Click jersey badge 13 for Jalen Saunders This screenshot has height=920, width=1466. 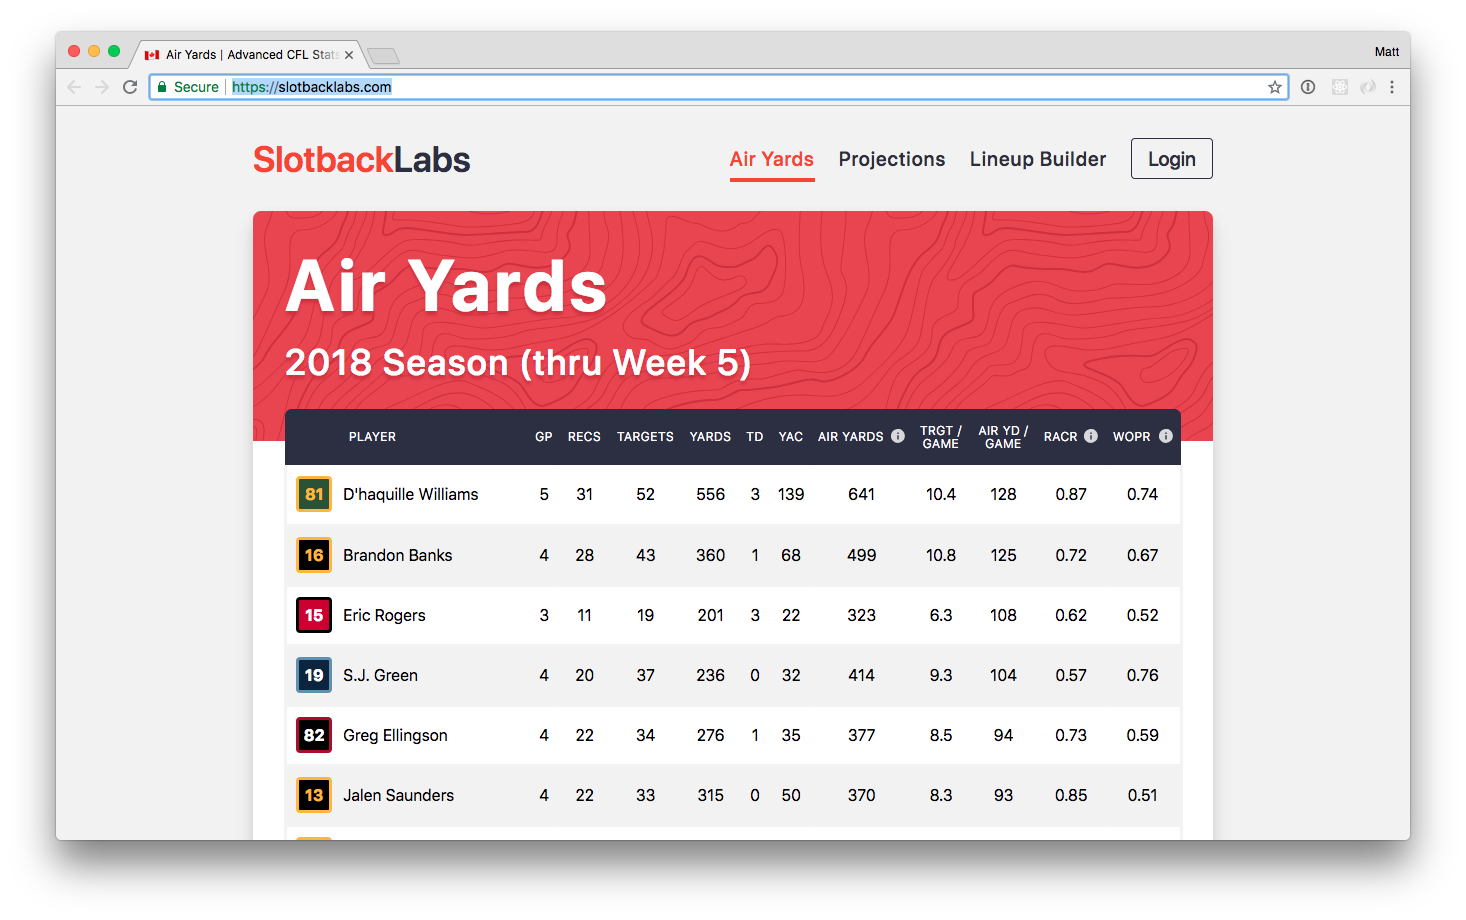[314, 795]
